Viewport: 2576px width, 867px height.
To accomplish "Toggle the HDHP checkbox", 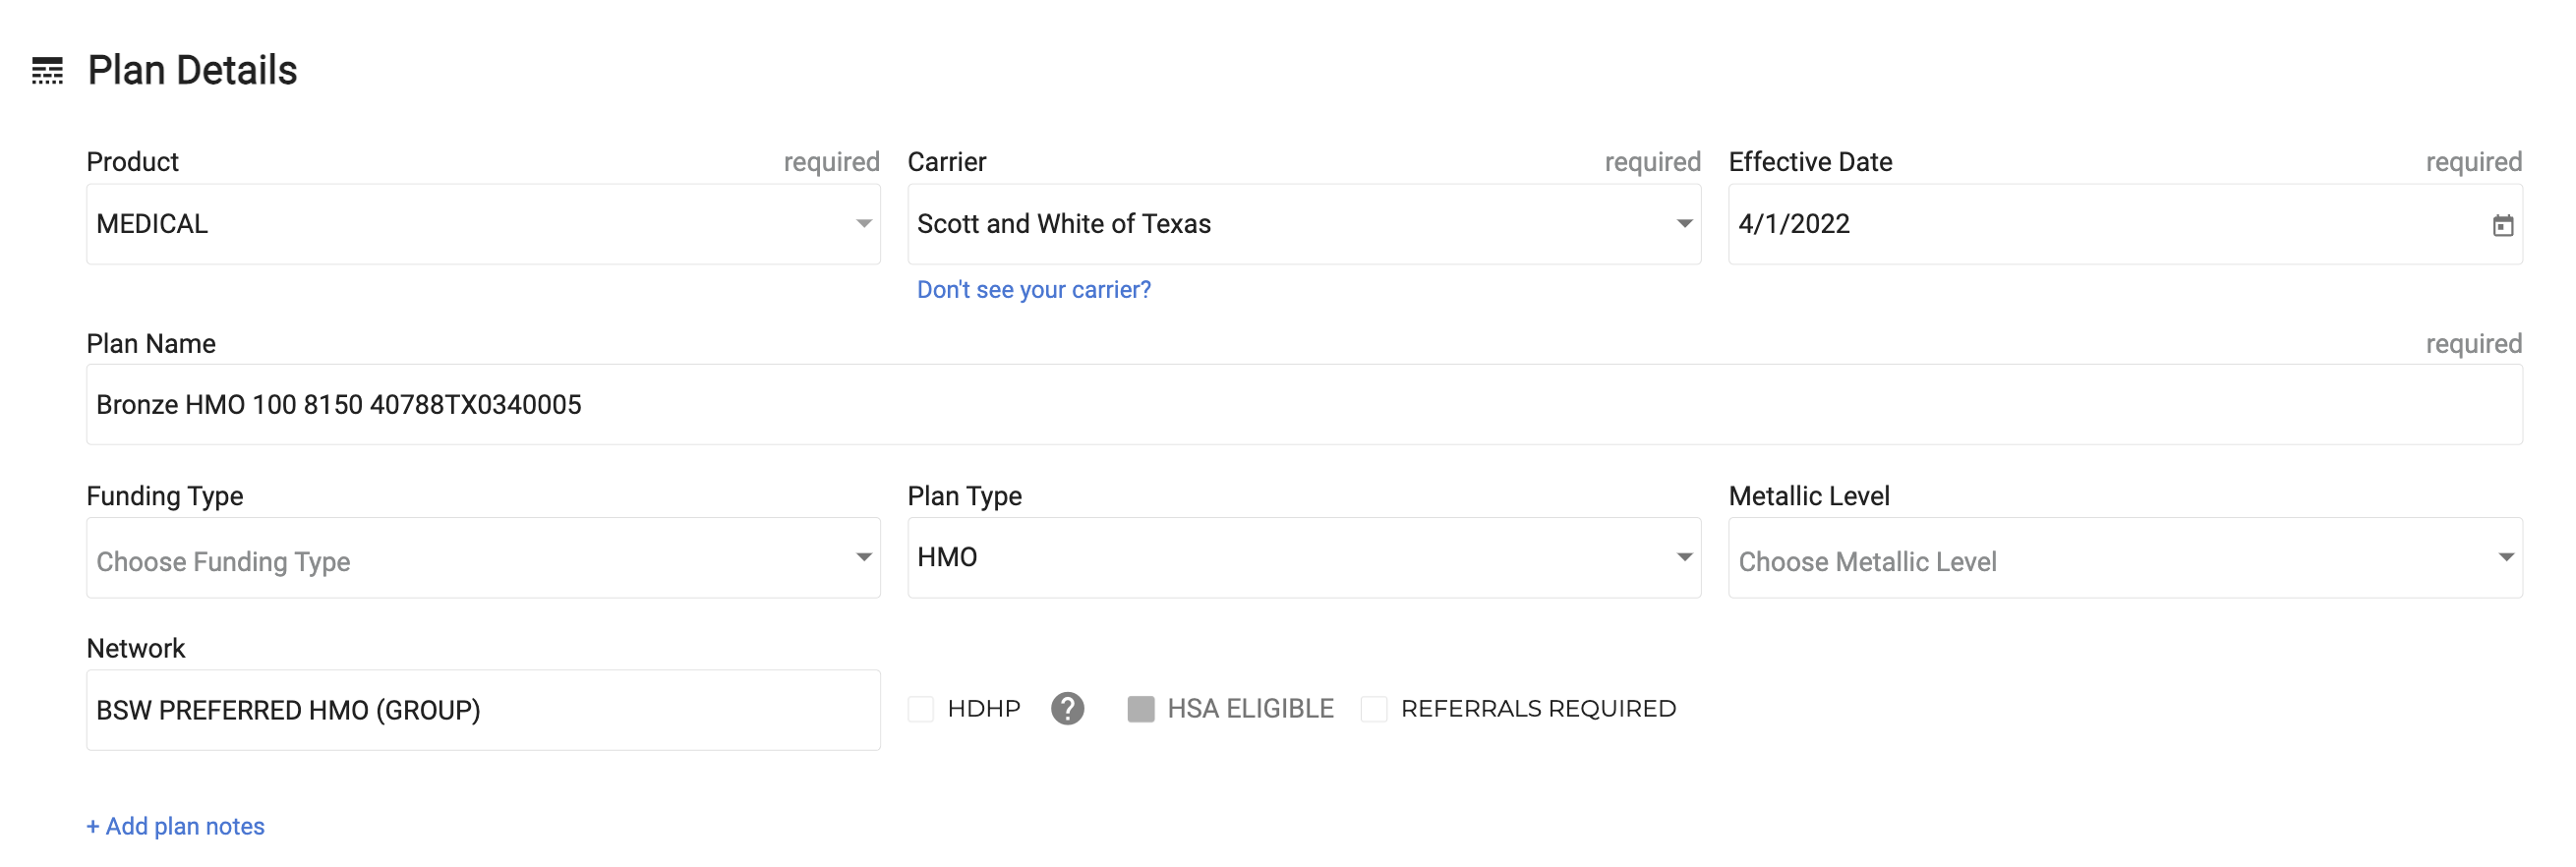I will pos(920,709).
